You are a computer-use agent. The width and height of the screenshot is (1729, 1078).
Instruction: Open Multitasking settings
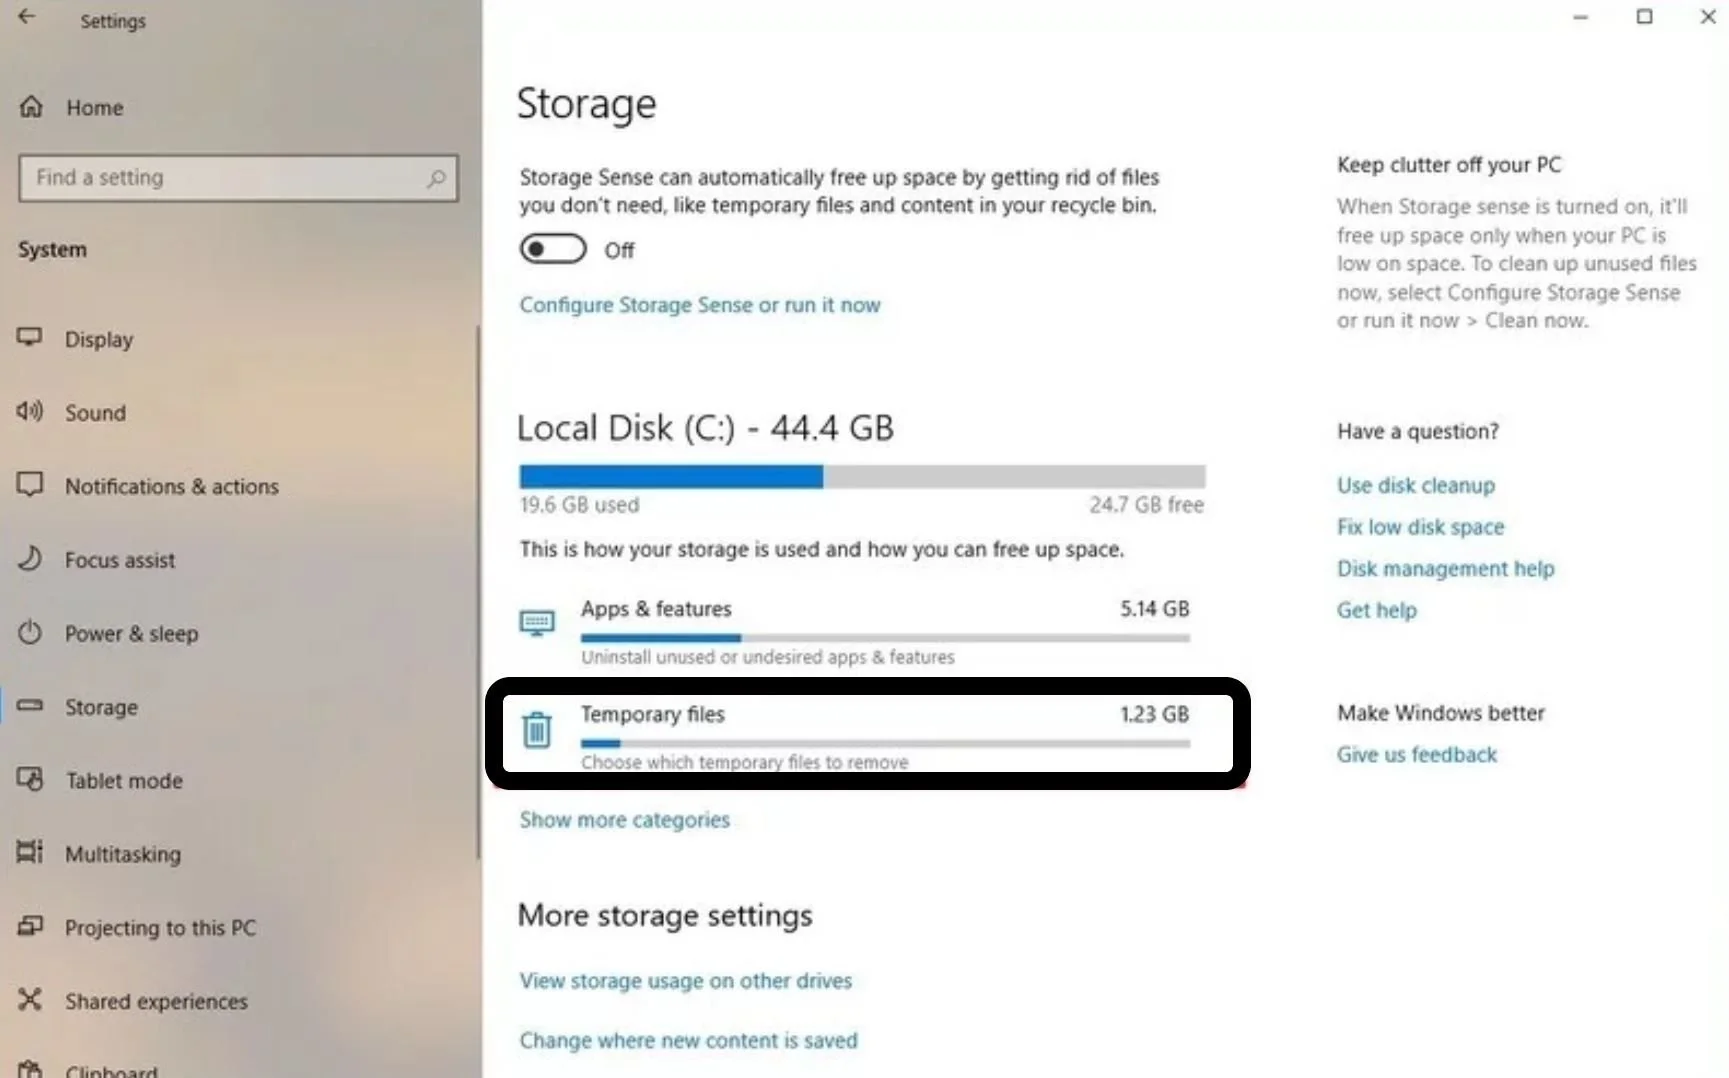pos(123,854)
